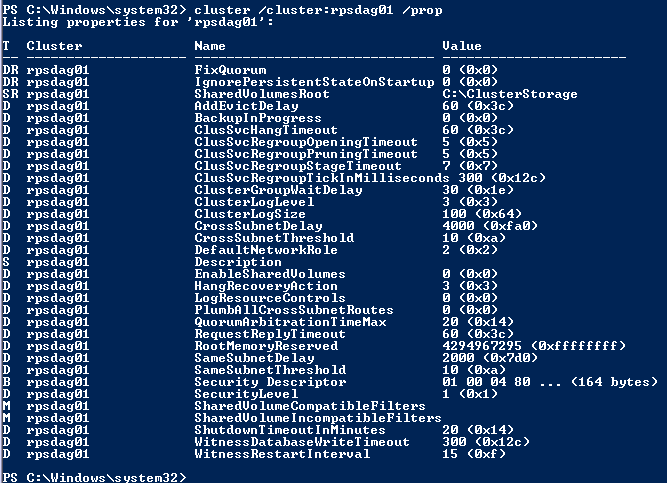
Task: Click the SharedVolumesRoot value C:\ClusterStorage
Action: tap(509, 95)
